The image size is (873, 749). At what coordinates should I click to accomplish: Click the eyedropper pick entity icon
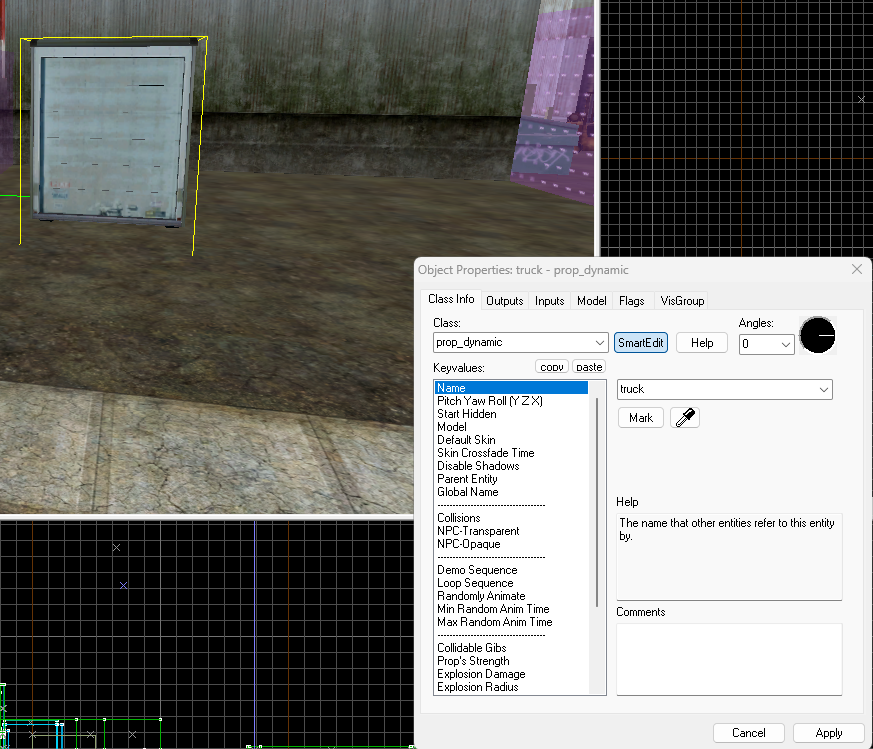tap(685, 417)
